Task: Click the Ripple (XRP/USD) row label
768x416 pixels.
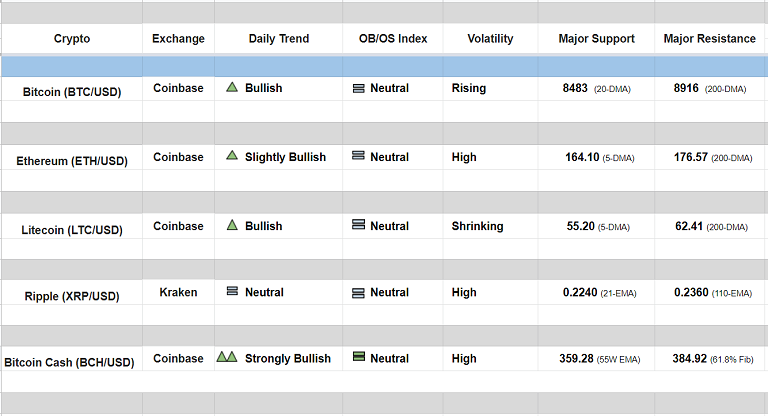Action: [72, 296]
